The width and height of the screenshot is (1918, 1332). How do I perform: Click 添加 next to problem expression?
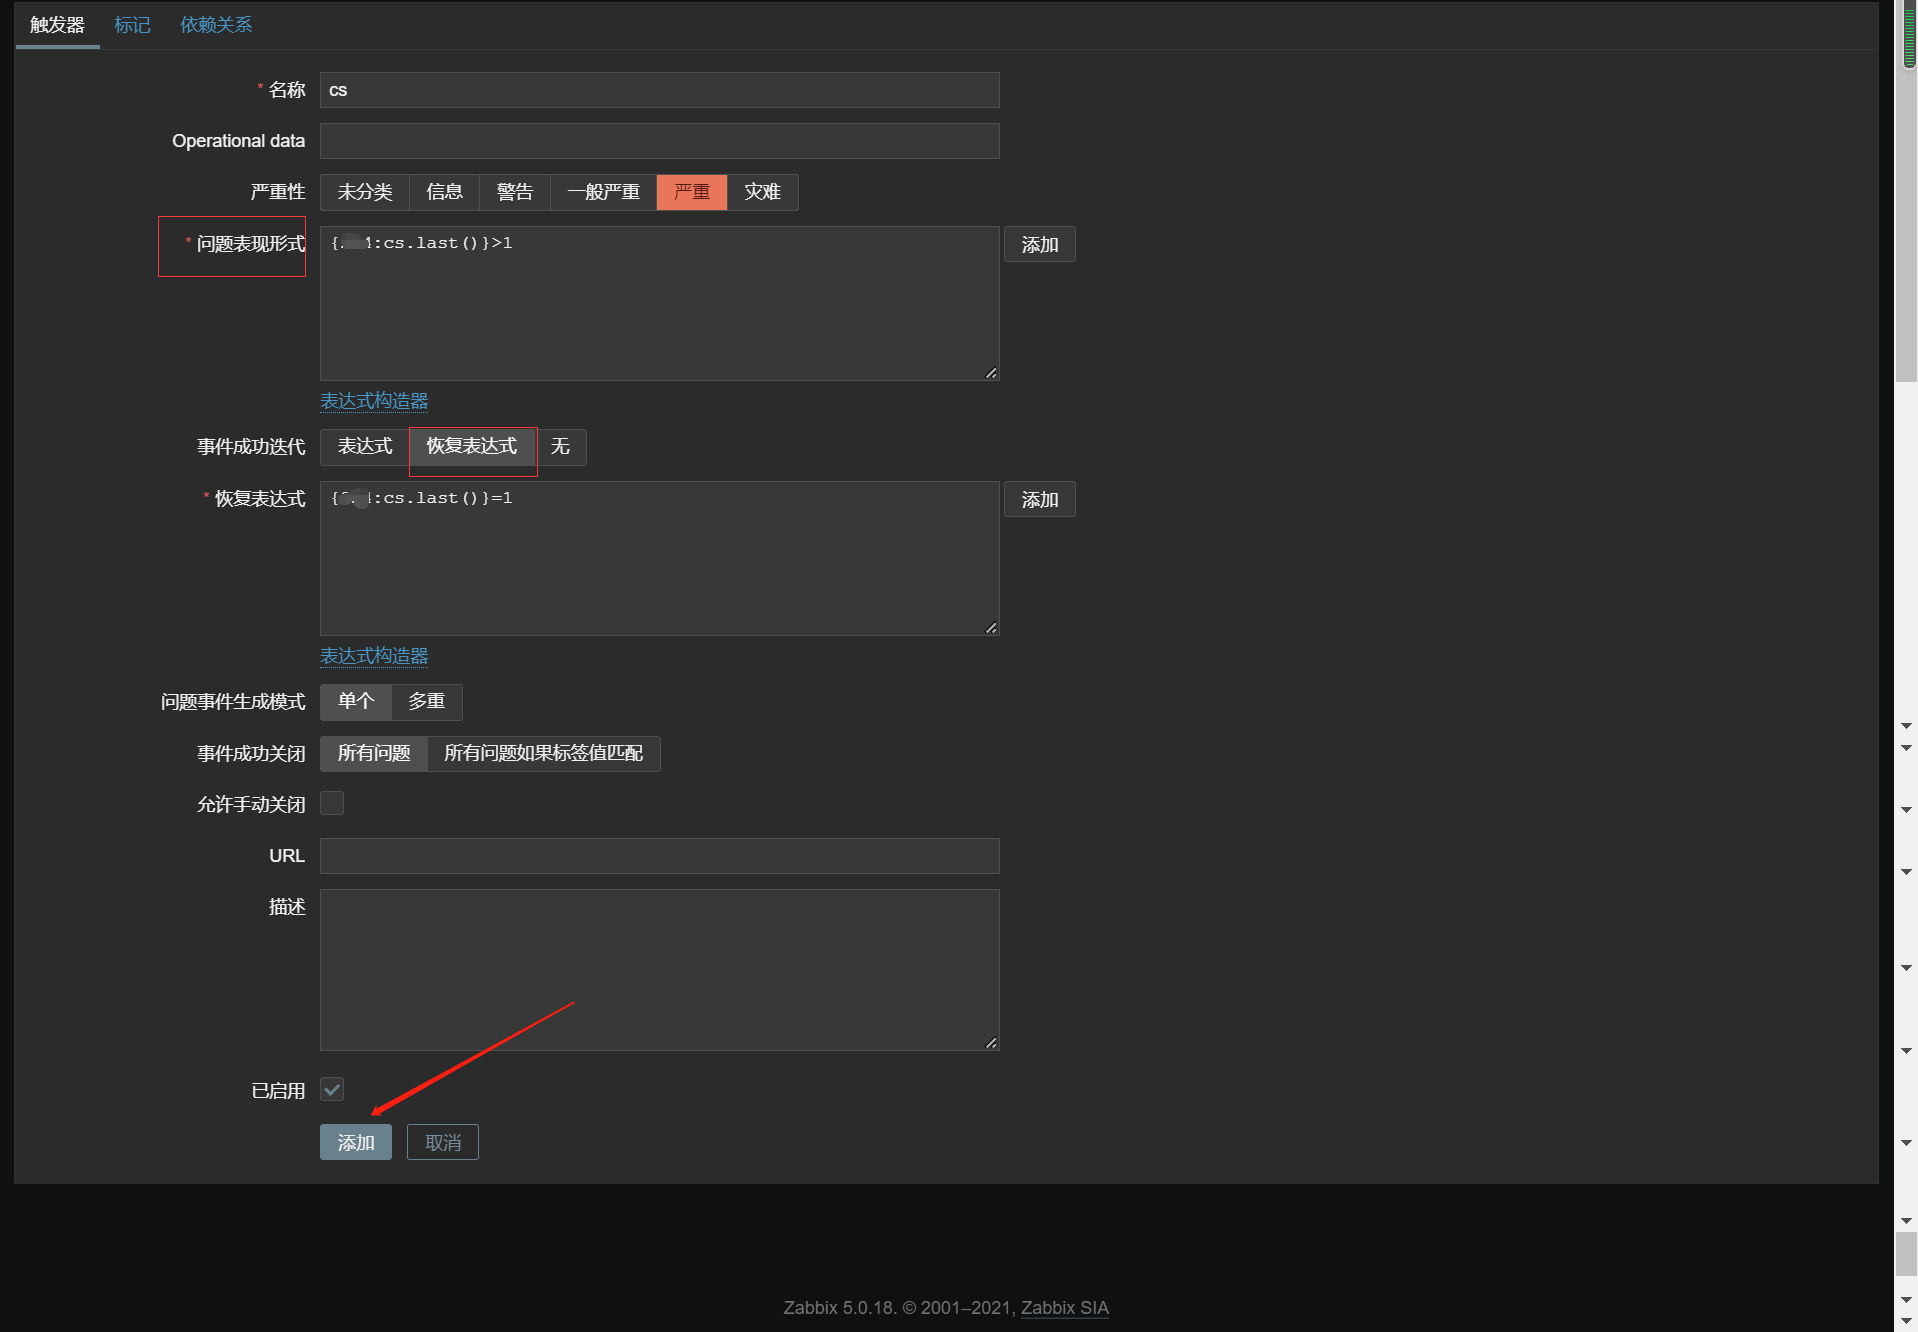(1039, 245)
